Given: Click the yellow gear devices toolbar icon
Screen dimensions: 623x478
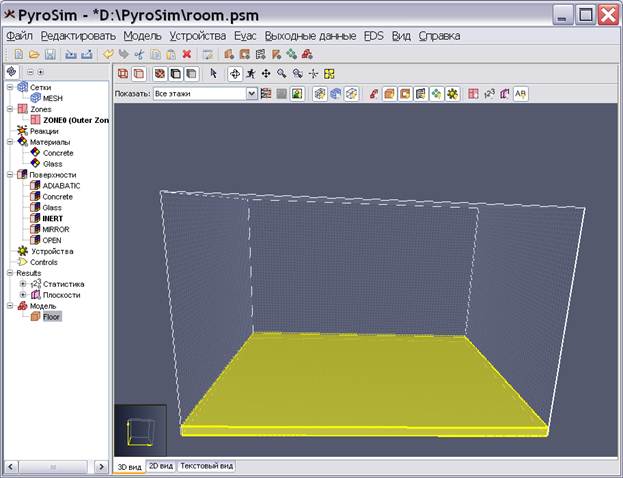Looking at the screenshot, I should coord(452,94).
